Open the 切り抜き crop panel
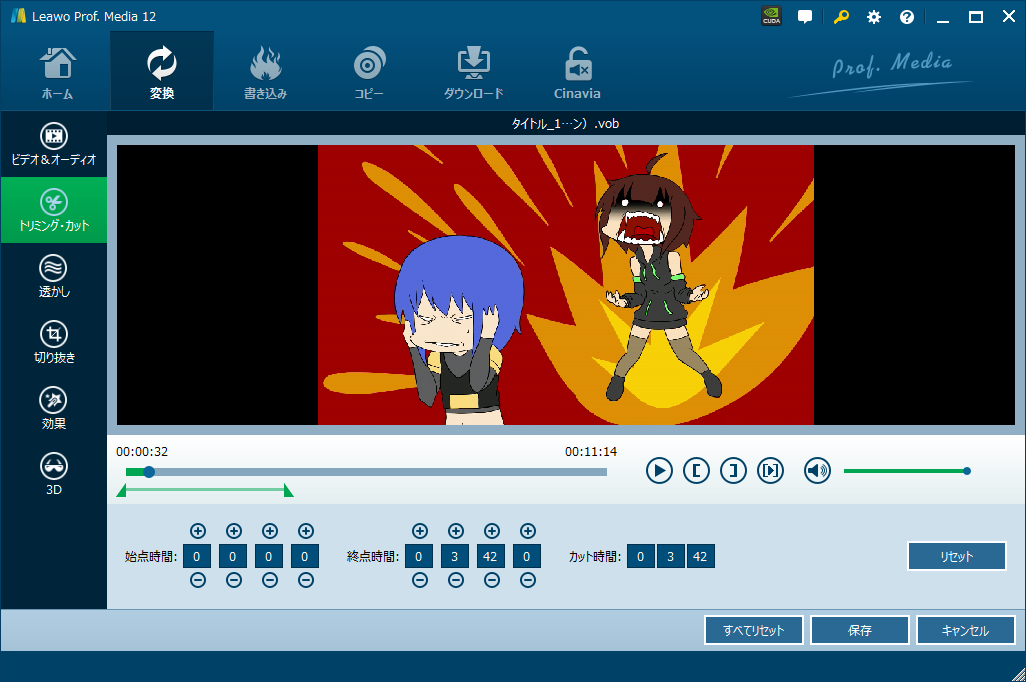This screenshot has height=682, width=1026. pyautogui.click(x=54, y=342)
